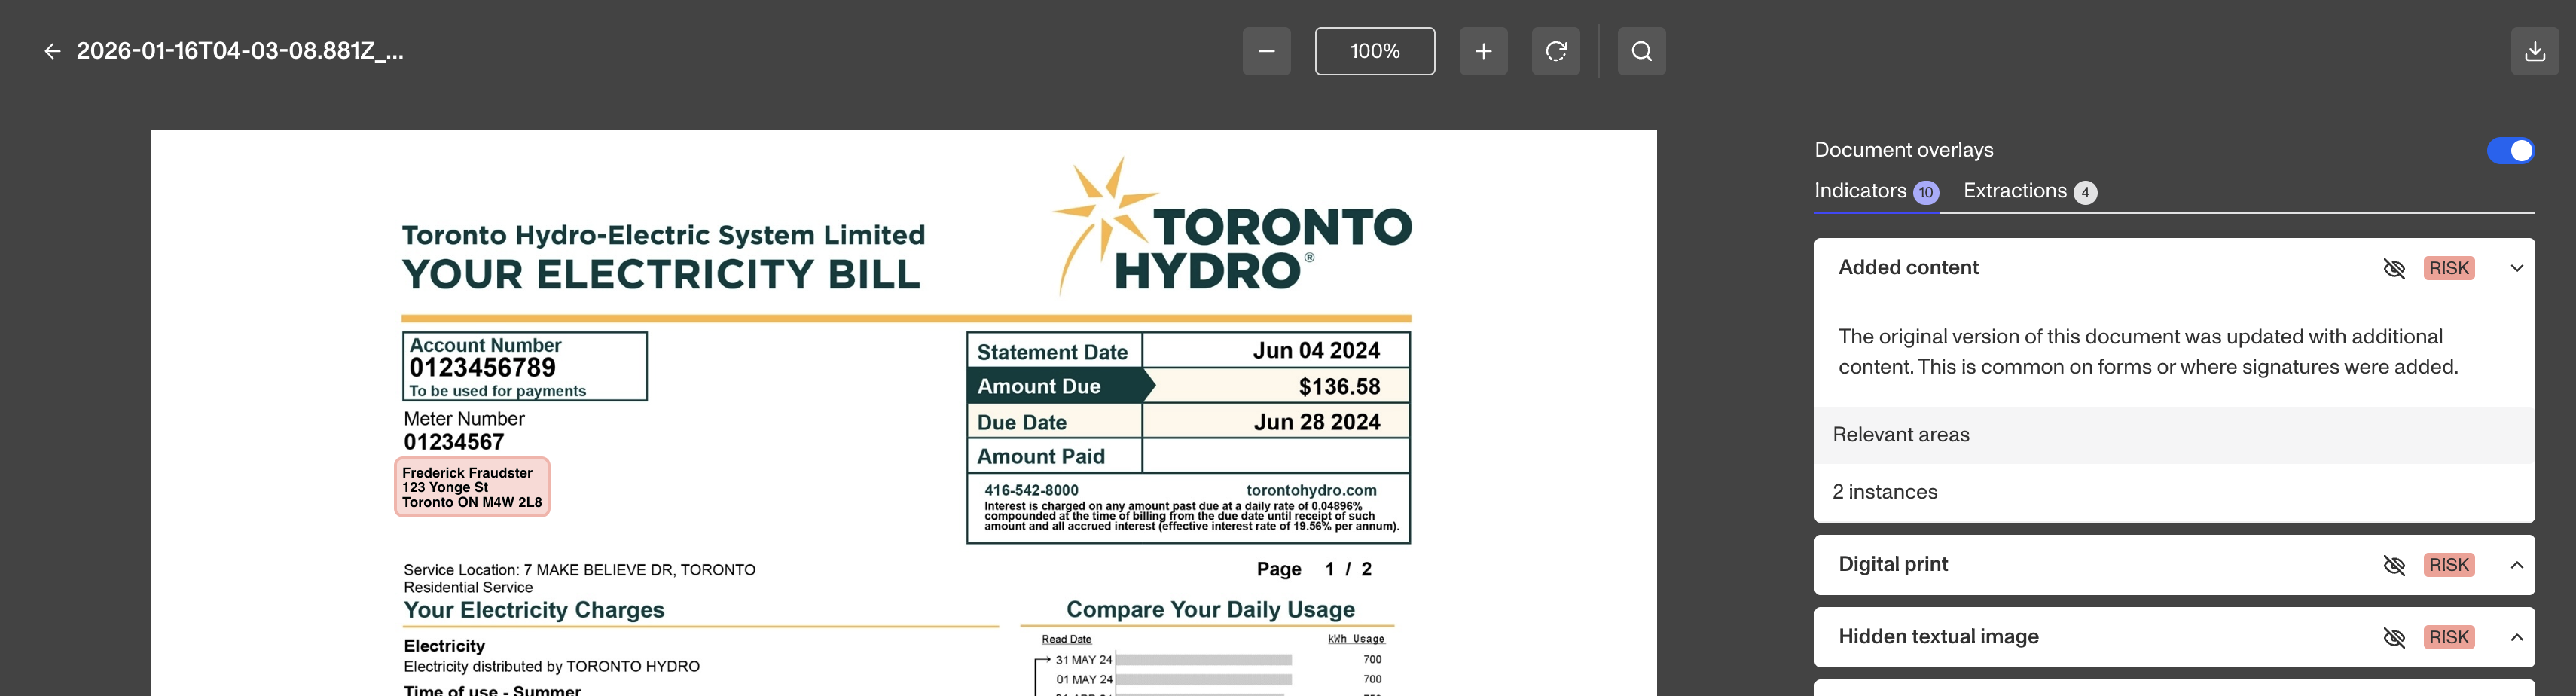Click the phone number 416-542-8000
This screenshot has width=2576, height=696.
(1031, 490)
